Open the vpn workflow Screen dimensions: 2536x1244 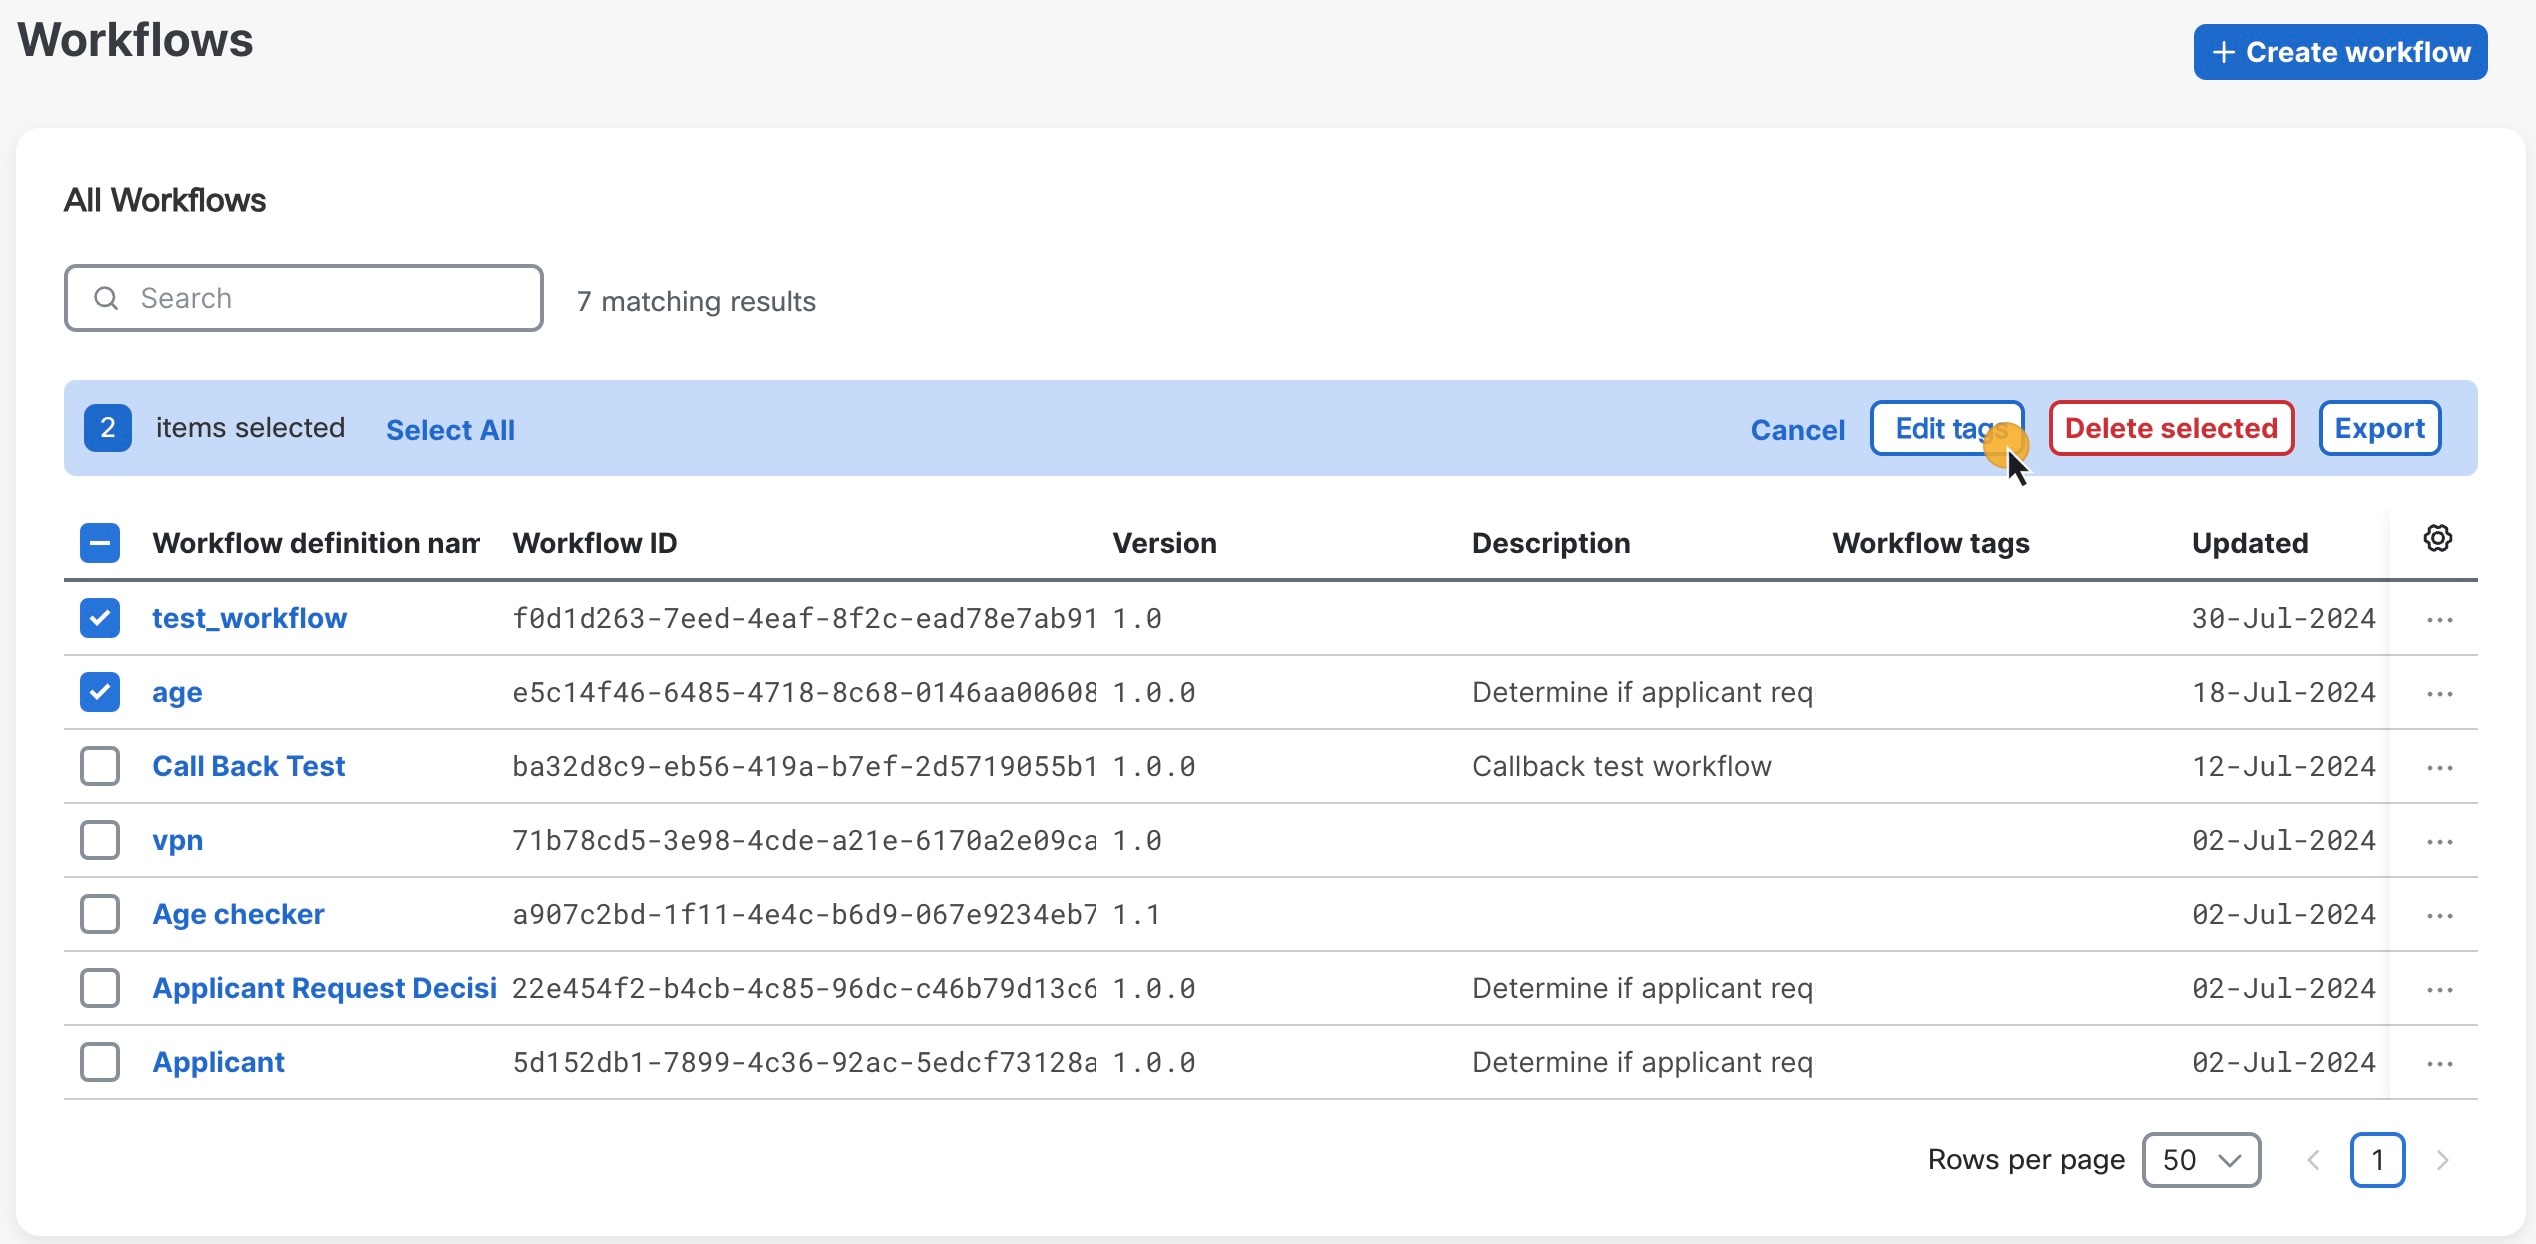pyautogui.click(x=178, y=840)
